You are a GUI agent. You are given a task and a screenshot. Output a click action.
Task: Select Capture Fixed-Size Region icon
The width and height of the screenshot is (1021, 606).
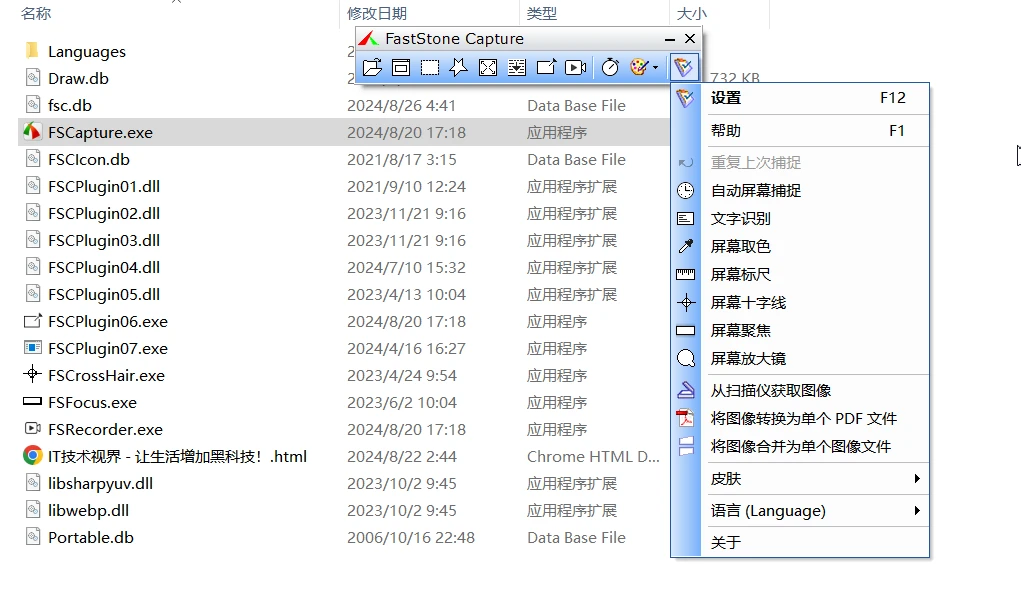pos(546,67)
